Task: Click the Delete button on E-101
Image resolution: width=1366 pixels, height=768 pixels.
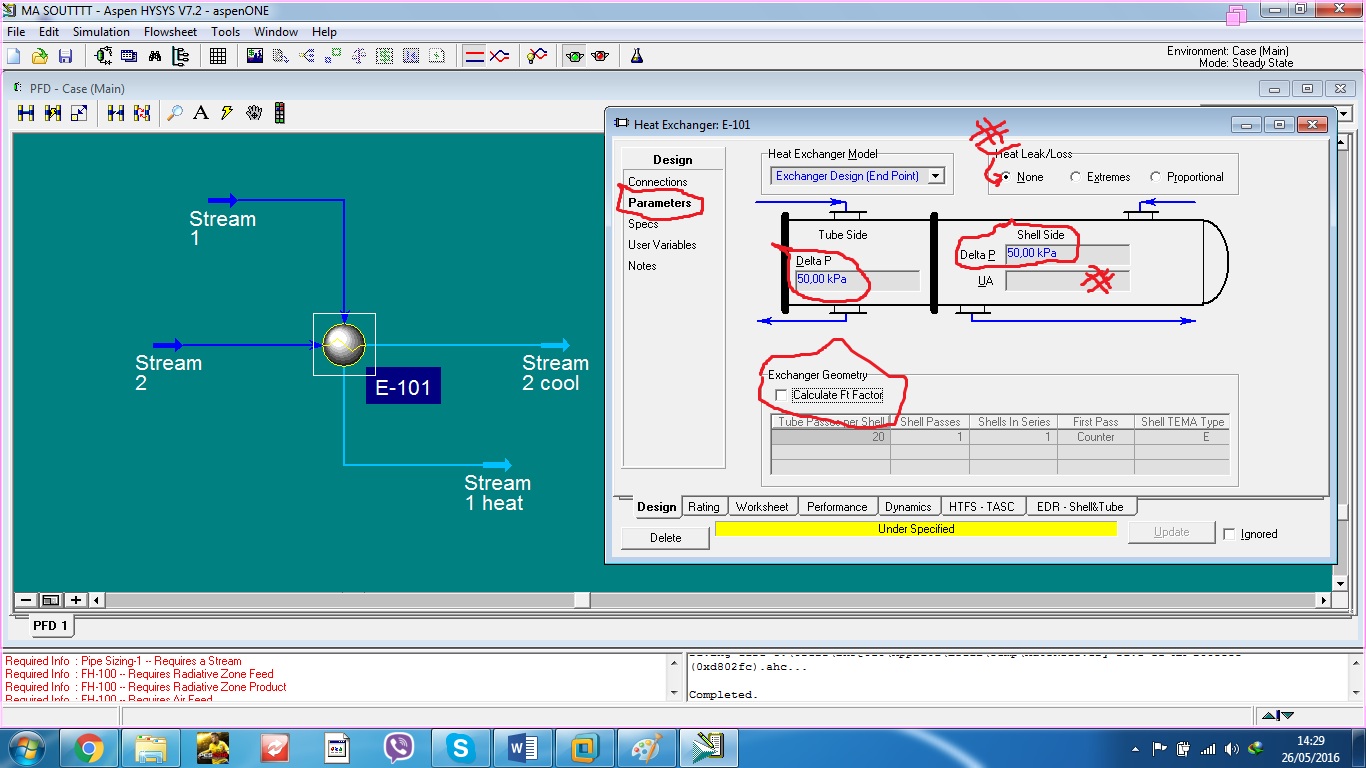Action: 665,538
